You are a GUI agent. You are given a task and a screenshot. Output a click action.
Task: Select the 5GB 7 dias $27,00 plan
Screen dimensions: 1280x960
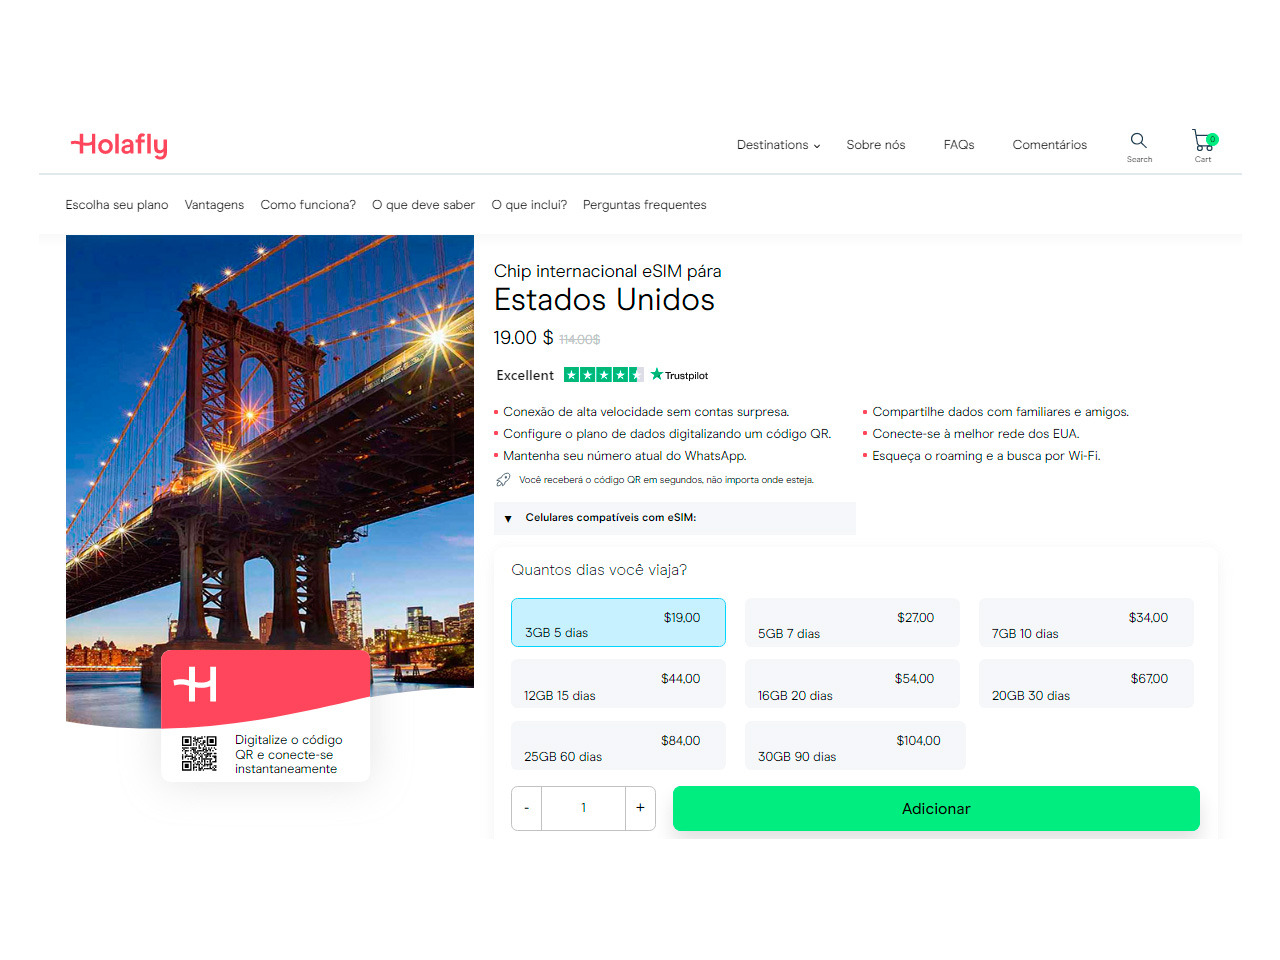coord(852,623)
